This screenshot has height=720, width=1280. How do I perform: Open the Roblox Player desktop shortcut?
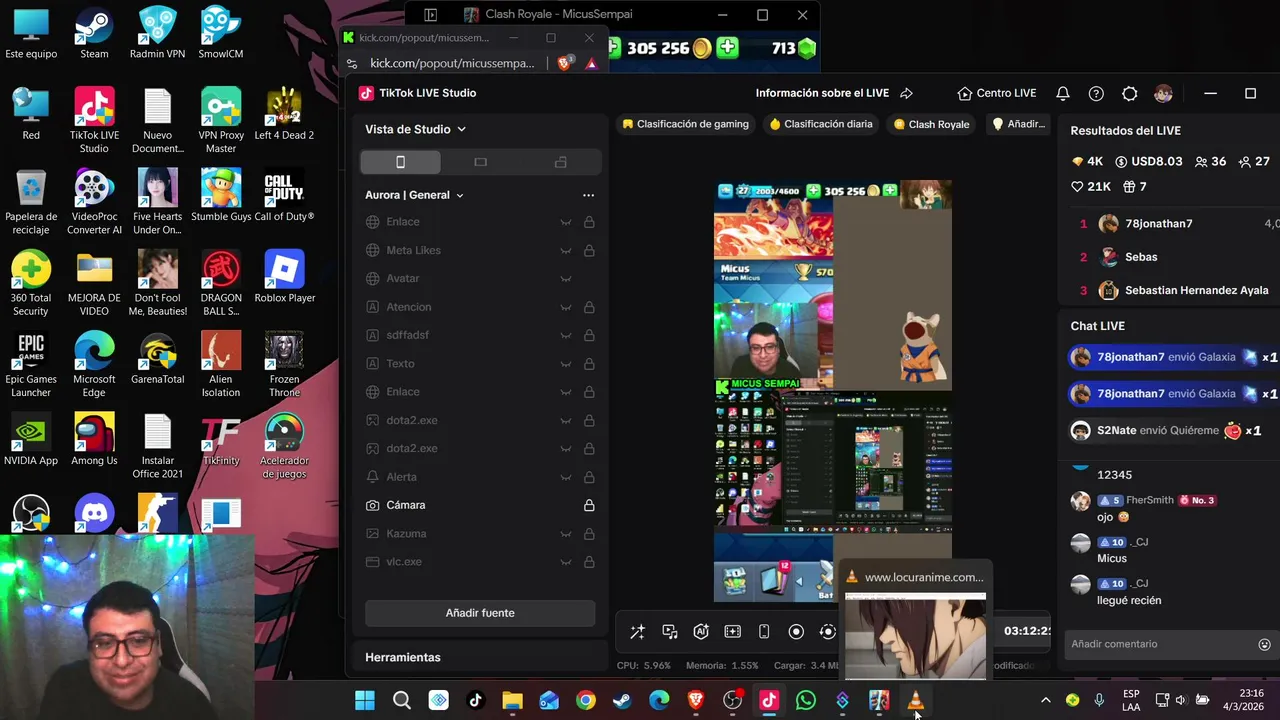tap(284, 277)
